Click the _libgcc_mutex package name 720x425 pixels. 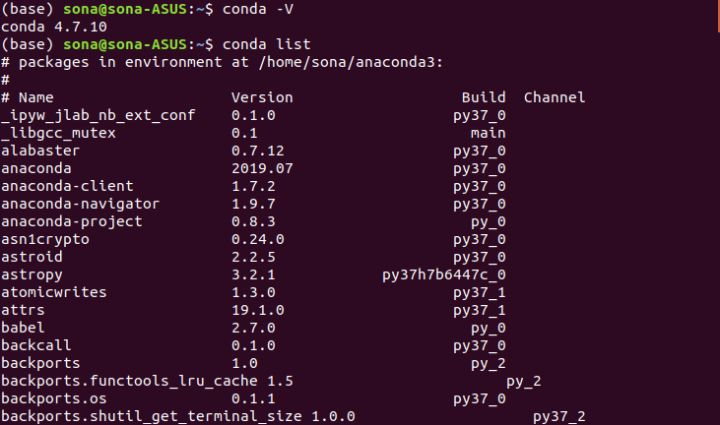point(58,133)
